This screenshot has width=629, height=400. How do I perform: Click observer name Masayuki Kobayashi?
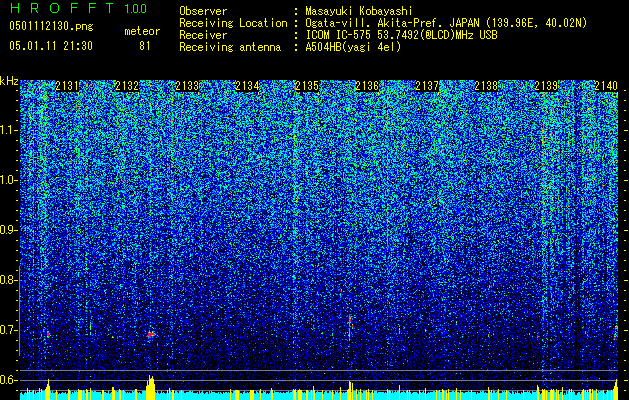tap(359, 11)
